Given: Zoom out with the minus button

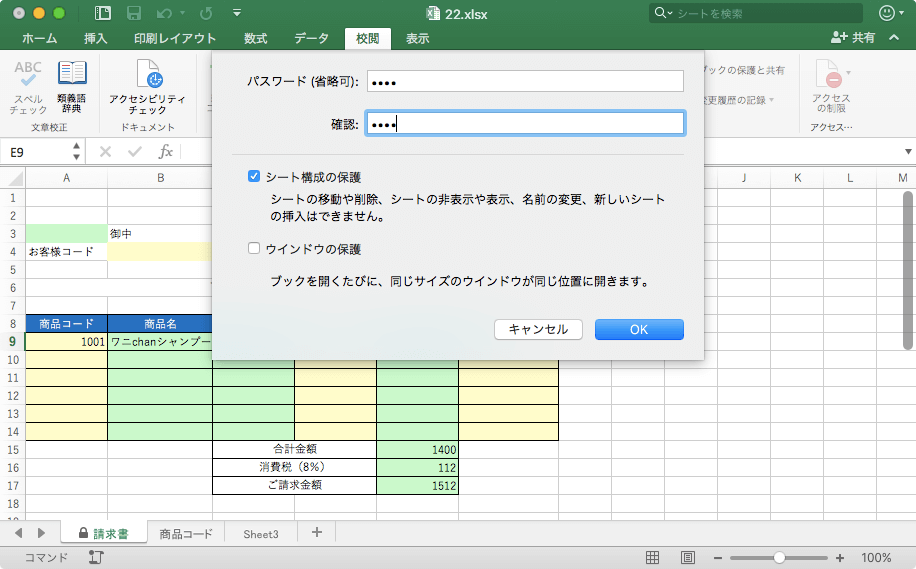Looking at the screenshot, I should pos(718,558).
